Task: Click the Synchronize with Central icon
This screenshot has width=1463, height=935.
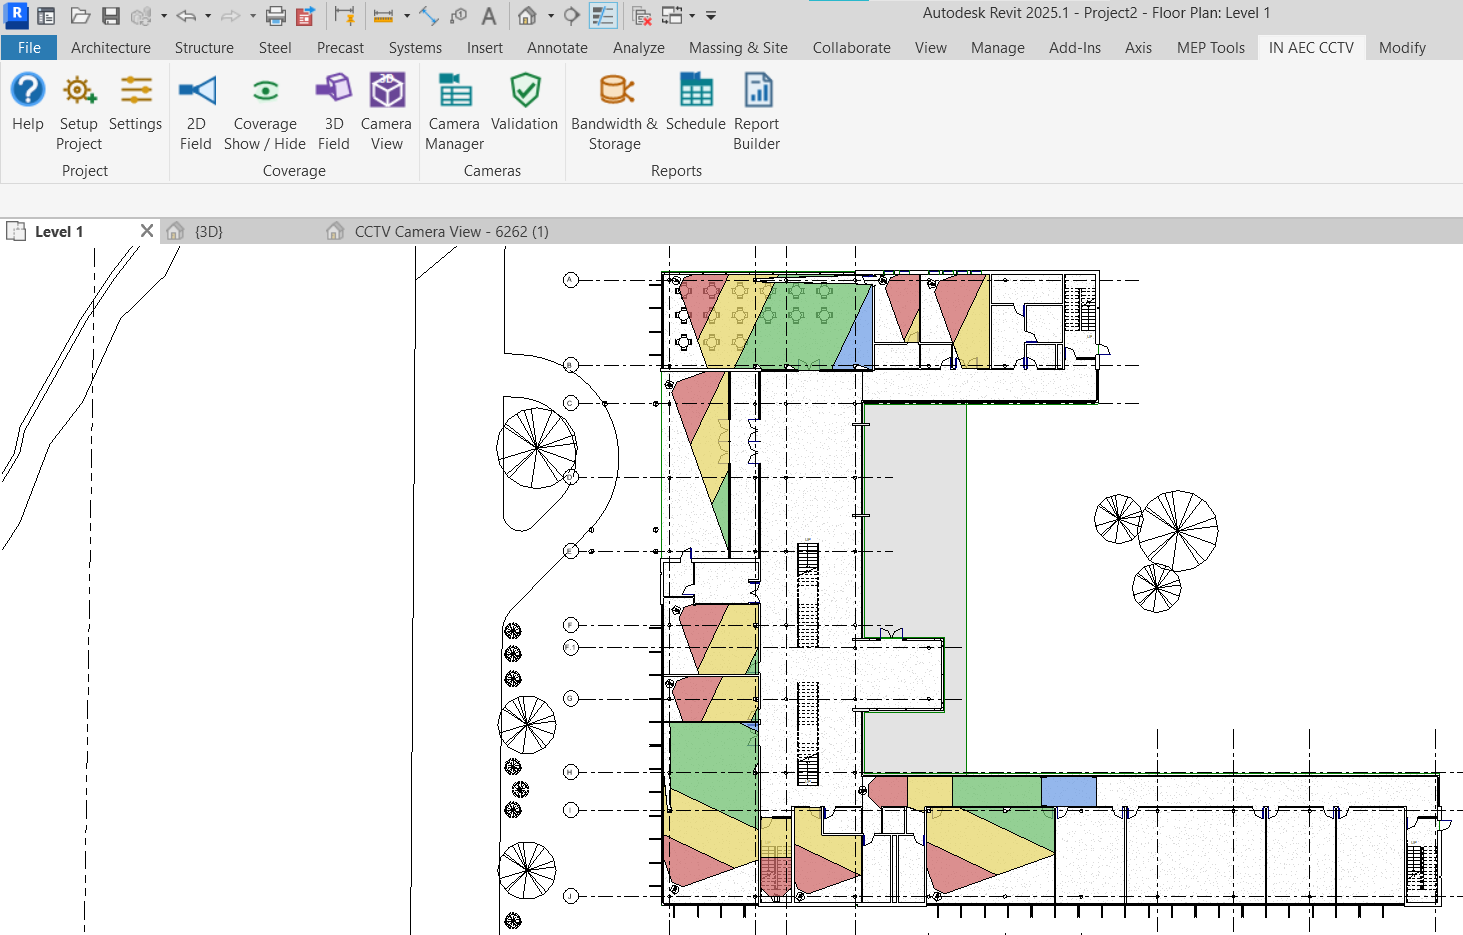Action: (141, 16)
